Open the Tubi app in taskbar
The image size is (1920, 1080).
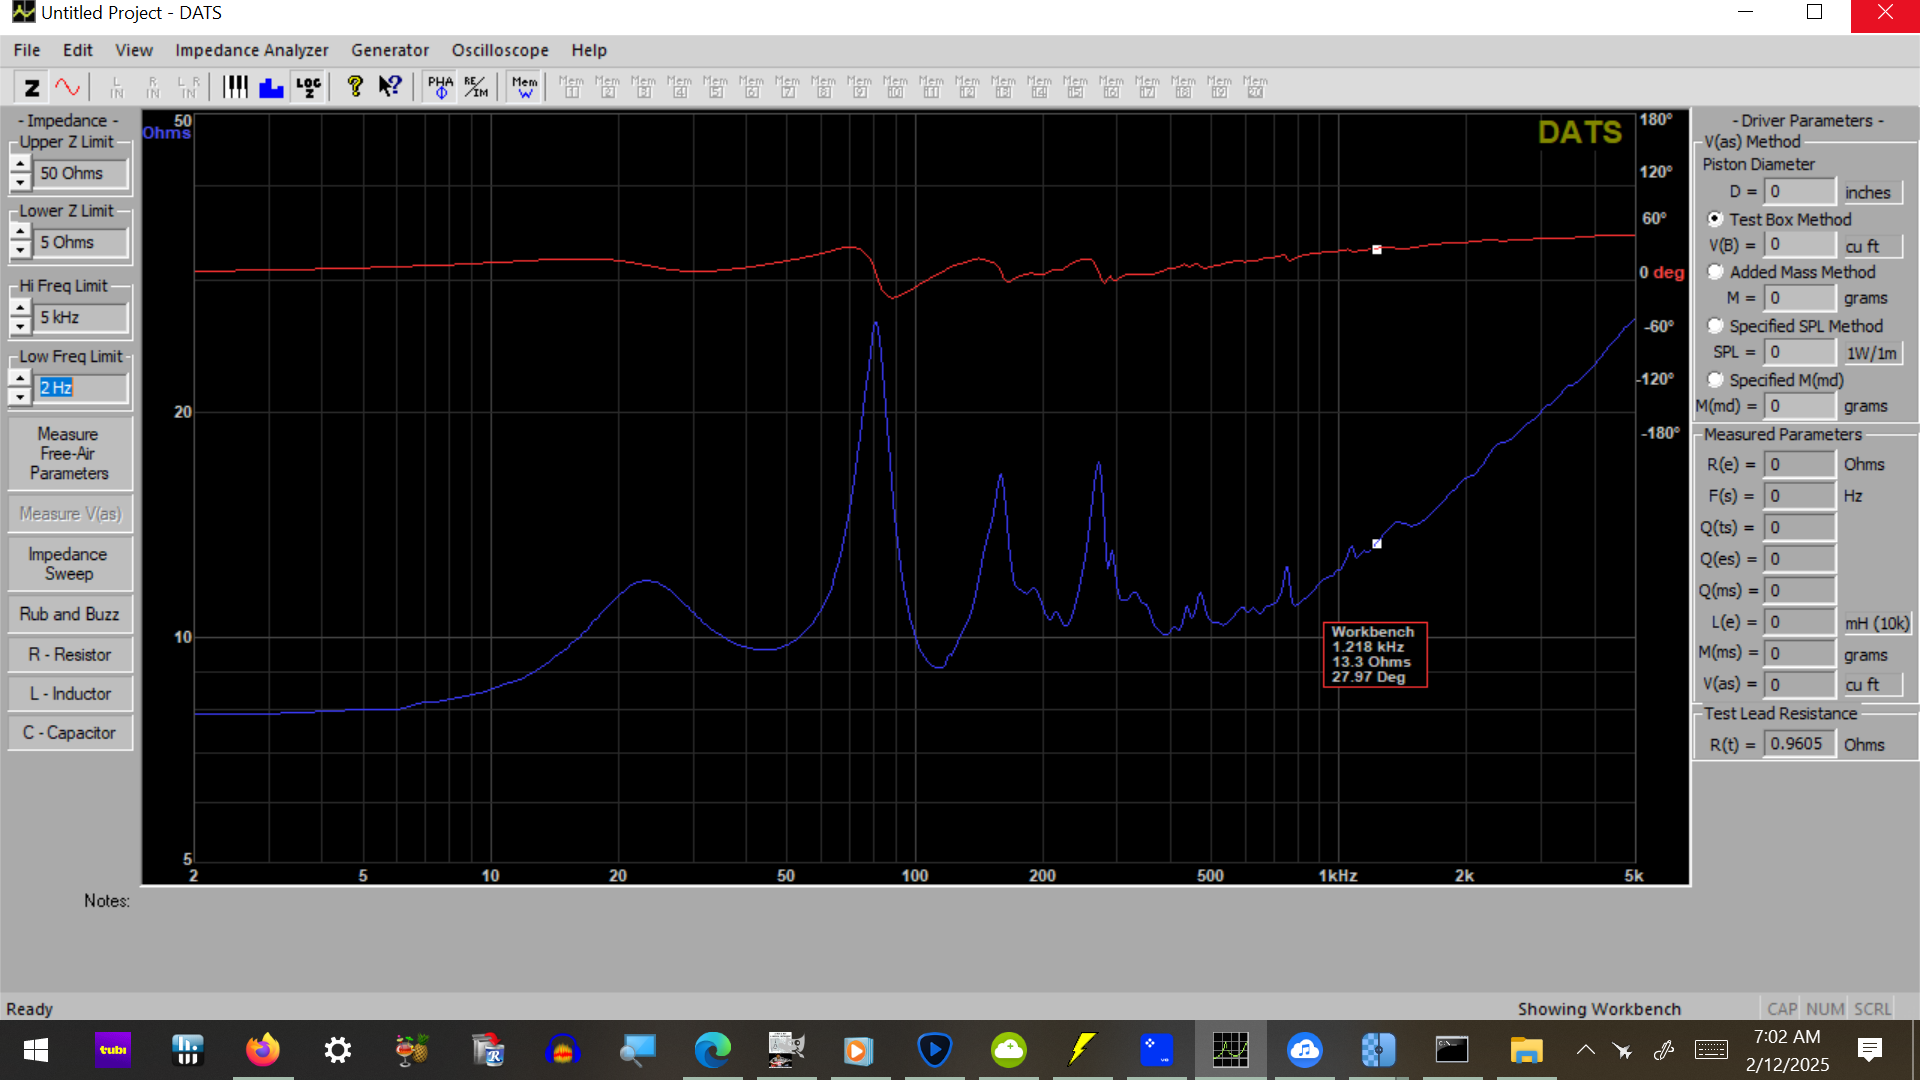(x=113, y=1050)
